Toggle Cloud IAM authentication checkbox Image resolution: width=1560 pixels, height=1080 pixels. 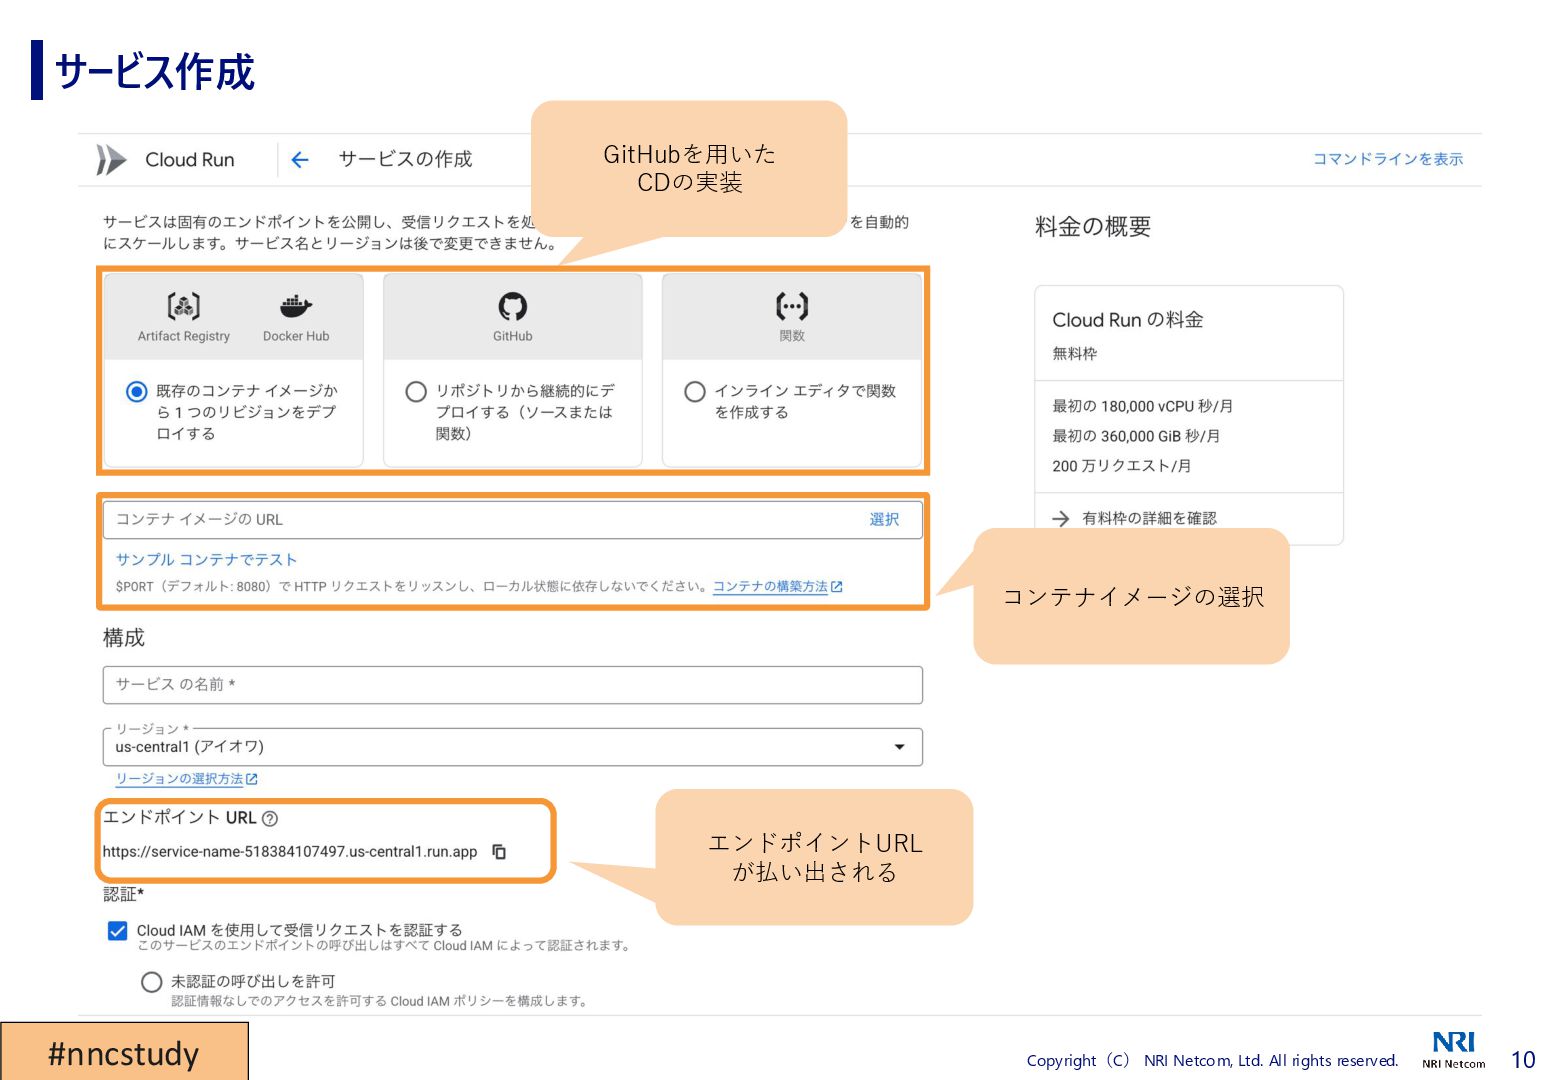[117, 930]
